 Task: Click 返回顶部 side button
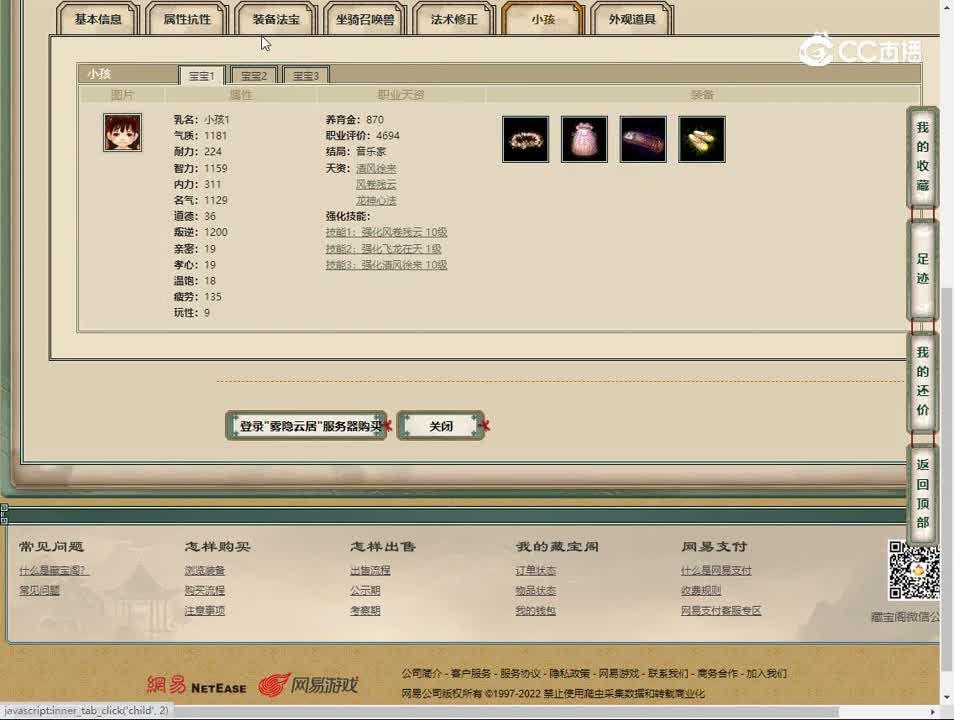[x=922, y=493]
